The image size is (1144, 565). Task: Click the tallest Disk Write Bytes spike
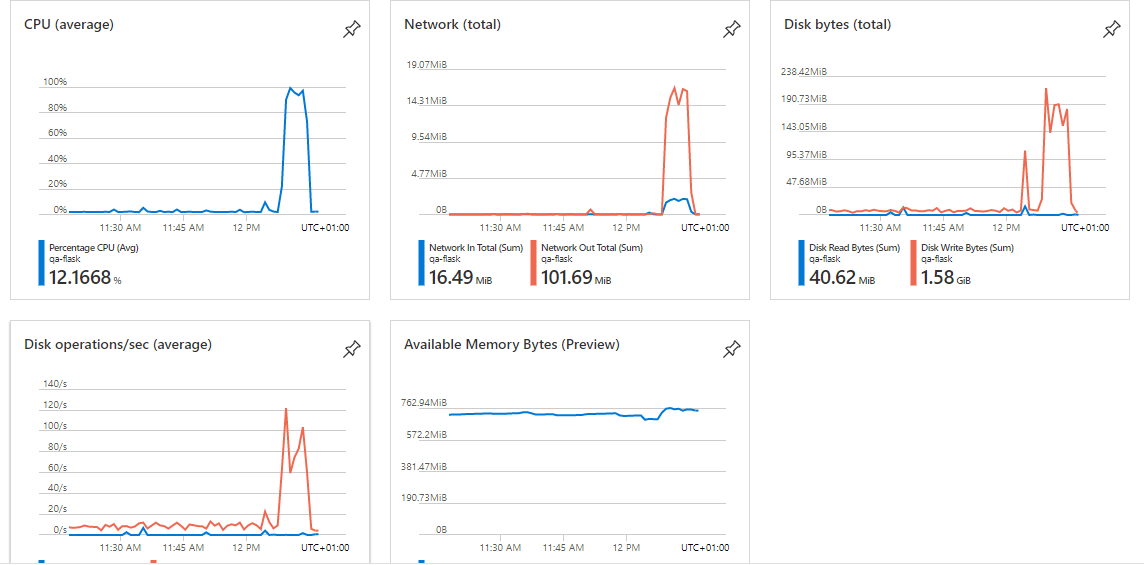1046,89
